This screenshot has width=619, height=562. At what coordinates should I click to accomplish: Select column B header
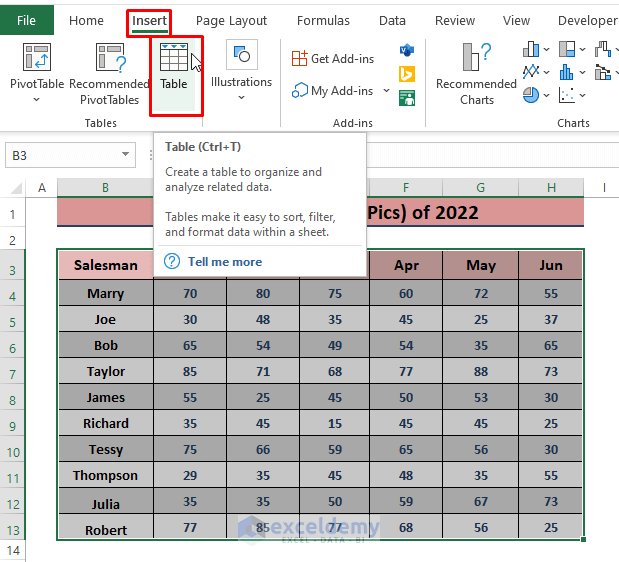click(105, 187)
